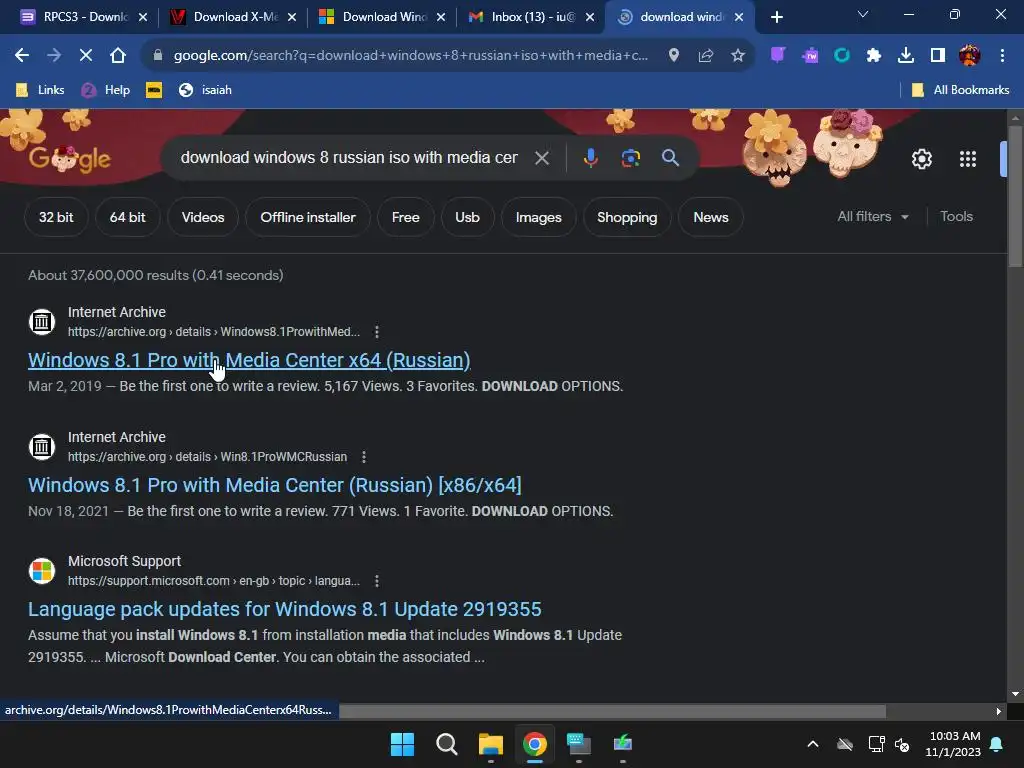The image size is (1024, 768).
Task: Switch to Images results
Action: coord(538,217)
